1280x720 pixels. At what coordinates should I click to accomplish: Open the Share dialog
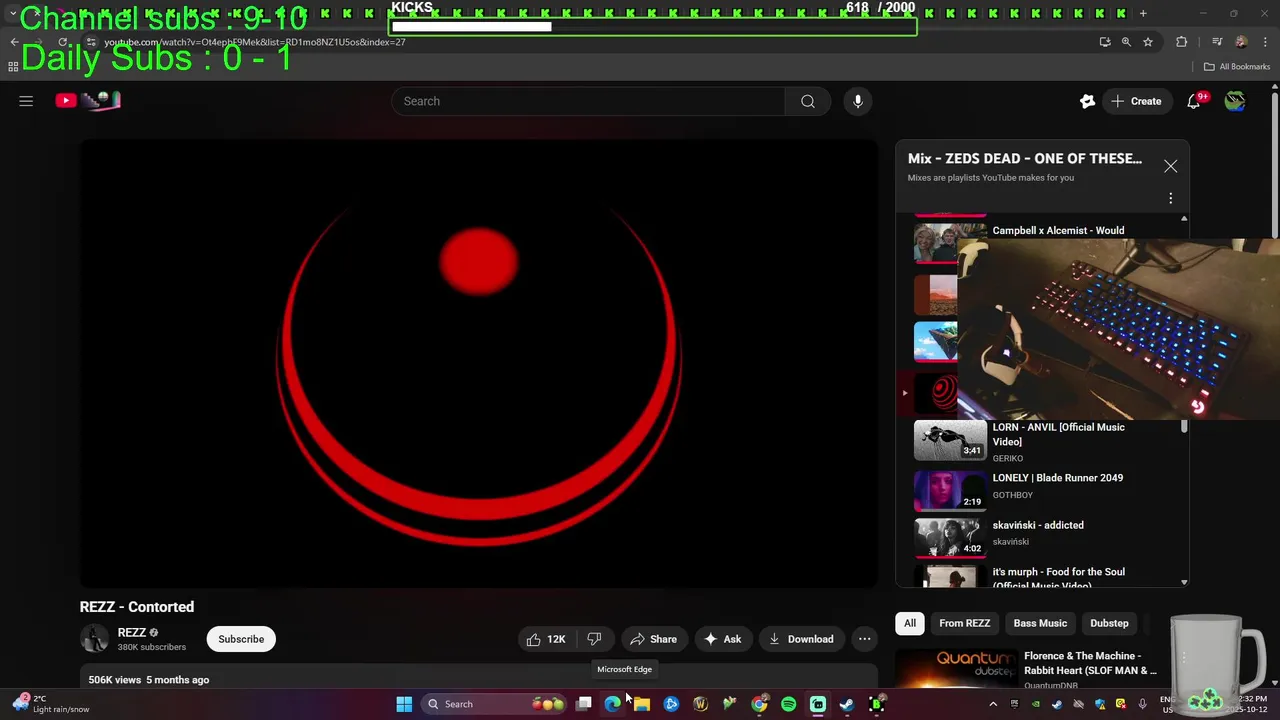point(654,639)
